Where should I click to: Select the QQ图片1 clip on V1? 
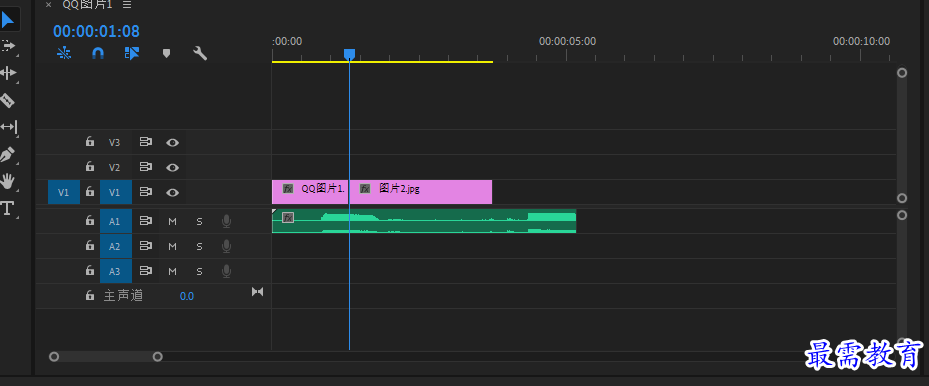pyautogui.click(x=310, y=192)
